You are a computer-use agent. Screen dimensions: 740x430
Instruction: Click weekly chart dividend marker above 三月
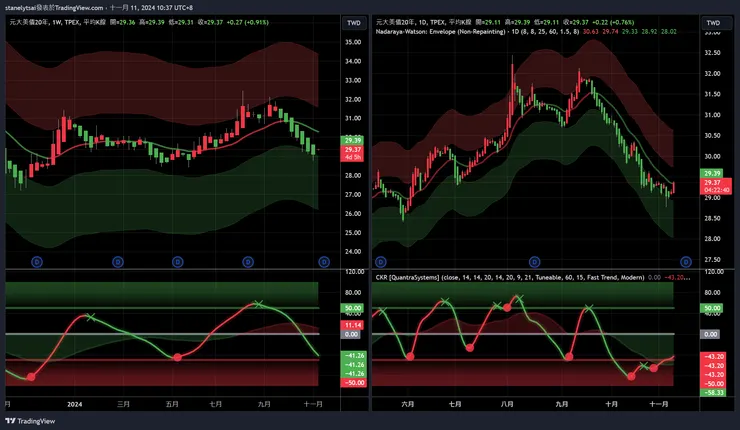point(118,262)
